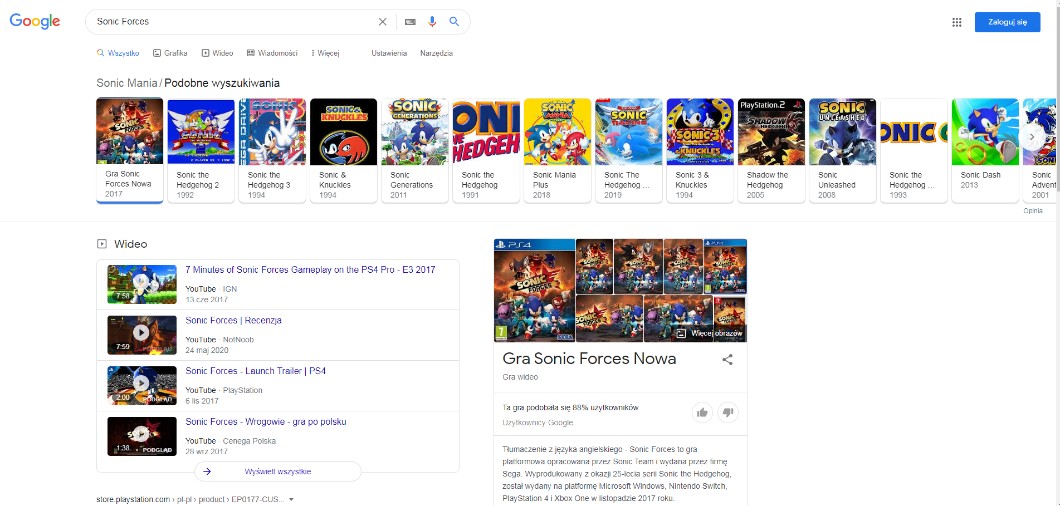This screenshot has height=506, width=1060.
Task: Click into the Sonic Forces search field
Action: [x=233, y=22]
